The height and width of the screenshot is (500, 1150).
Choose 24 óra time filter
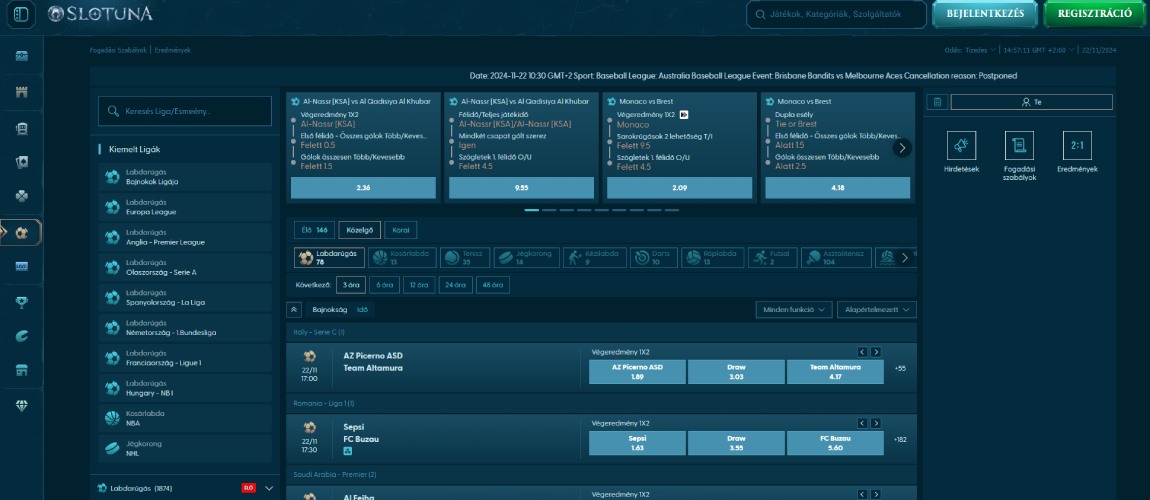click(x=455, y=285)
